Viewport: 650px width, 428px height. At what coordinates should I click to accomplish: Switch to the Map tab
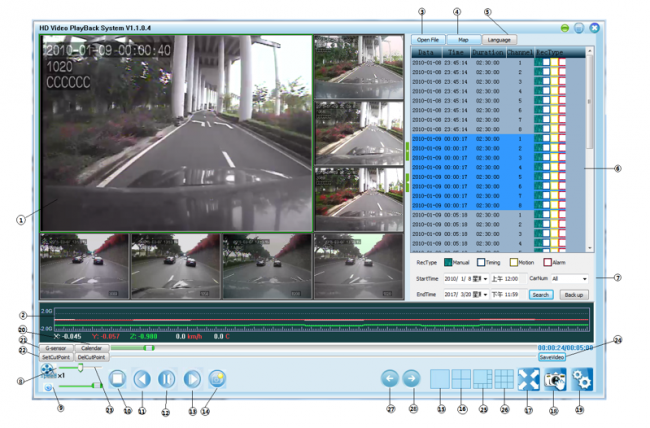[463, 39]
